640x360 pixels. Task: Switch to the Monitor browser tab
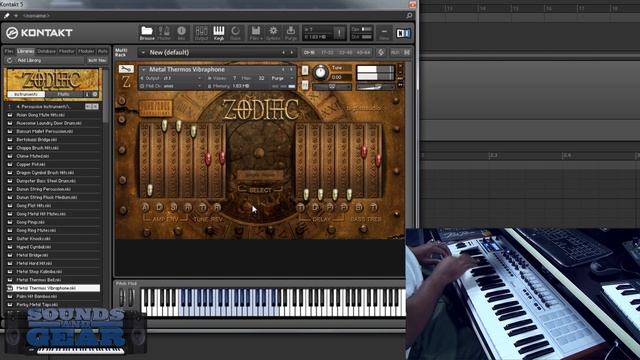coord(67,51)
